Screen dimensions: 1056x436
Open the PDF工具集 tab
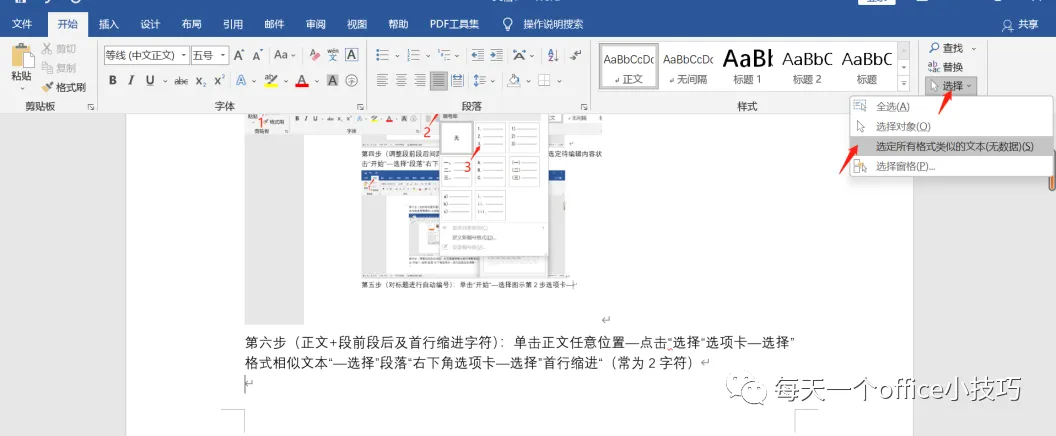click(x=455, y=24)
